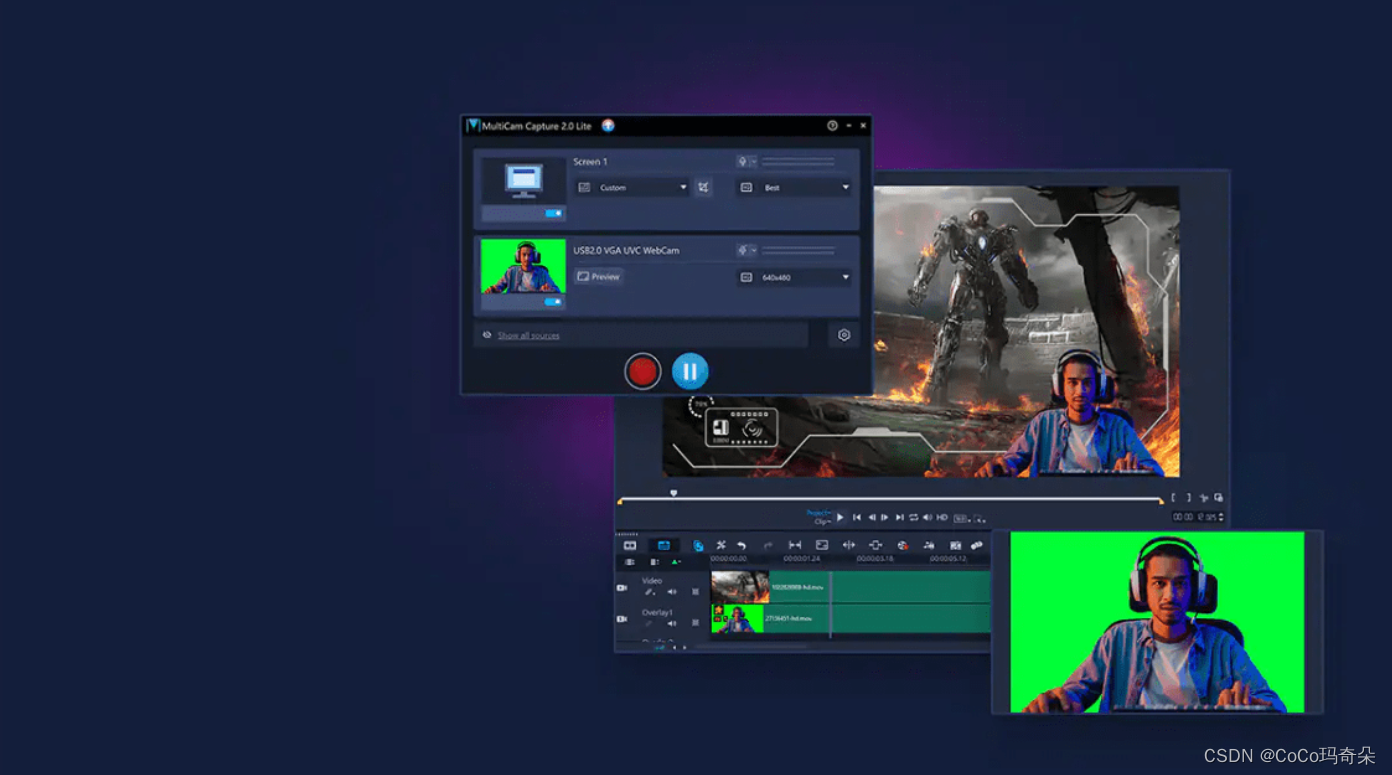Mute the Video track audio
The width and height of the screenshot is (1392, 775).
click(672, 592)
